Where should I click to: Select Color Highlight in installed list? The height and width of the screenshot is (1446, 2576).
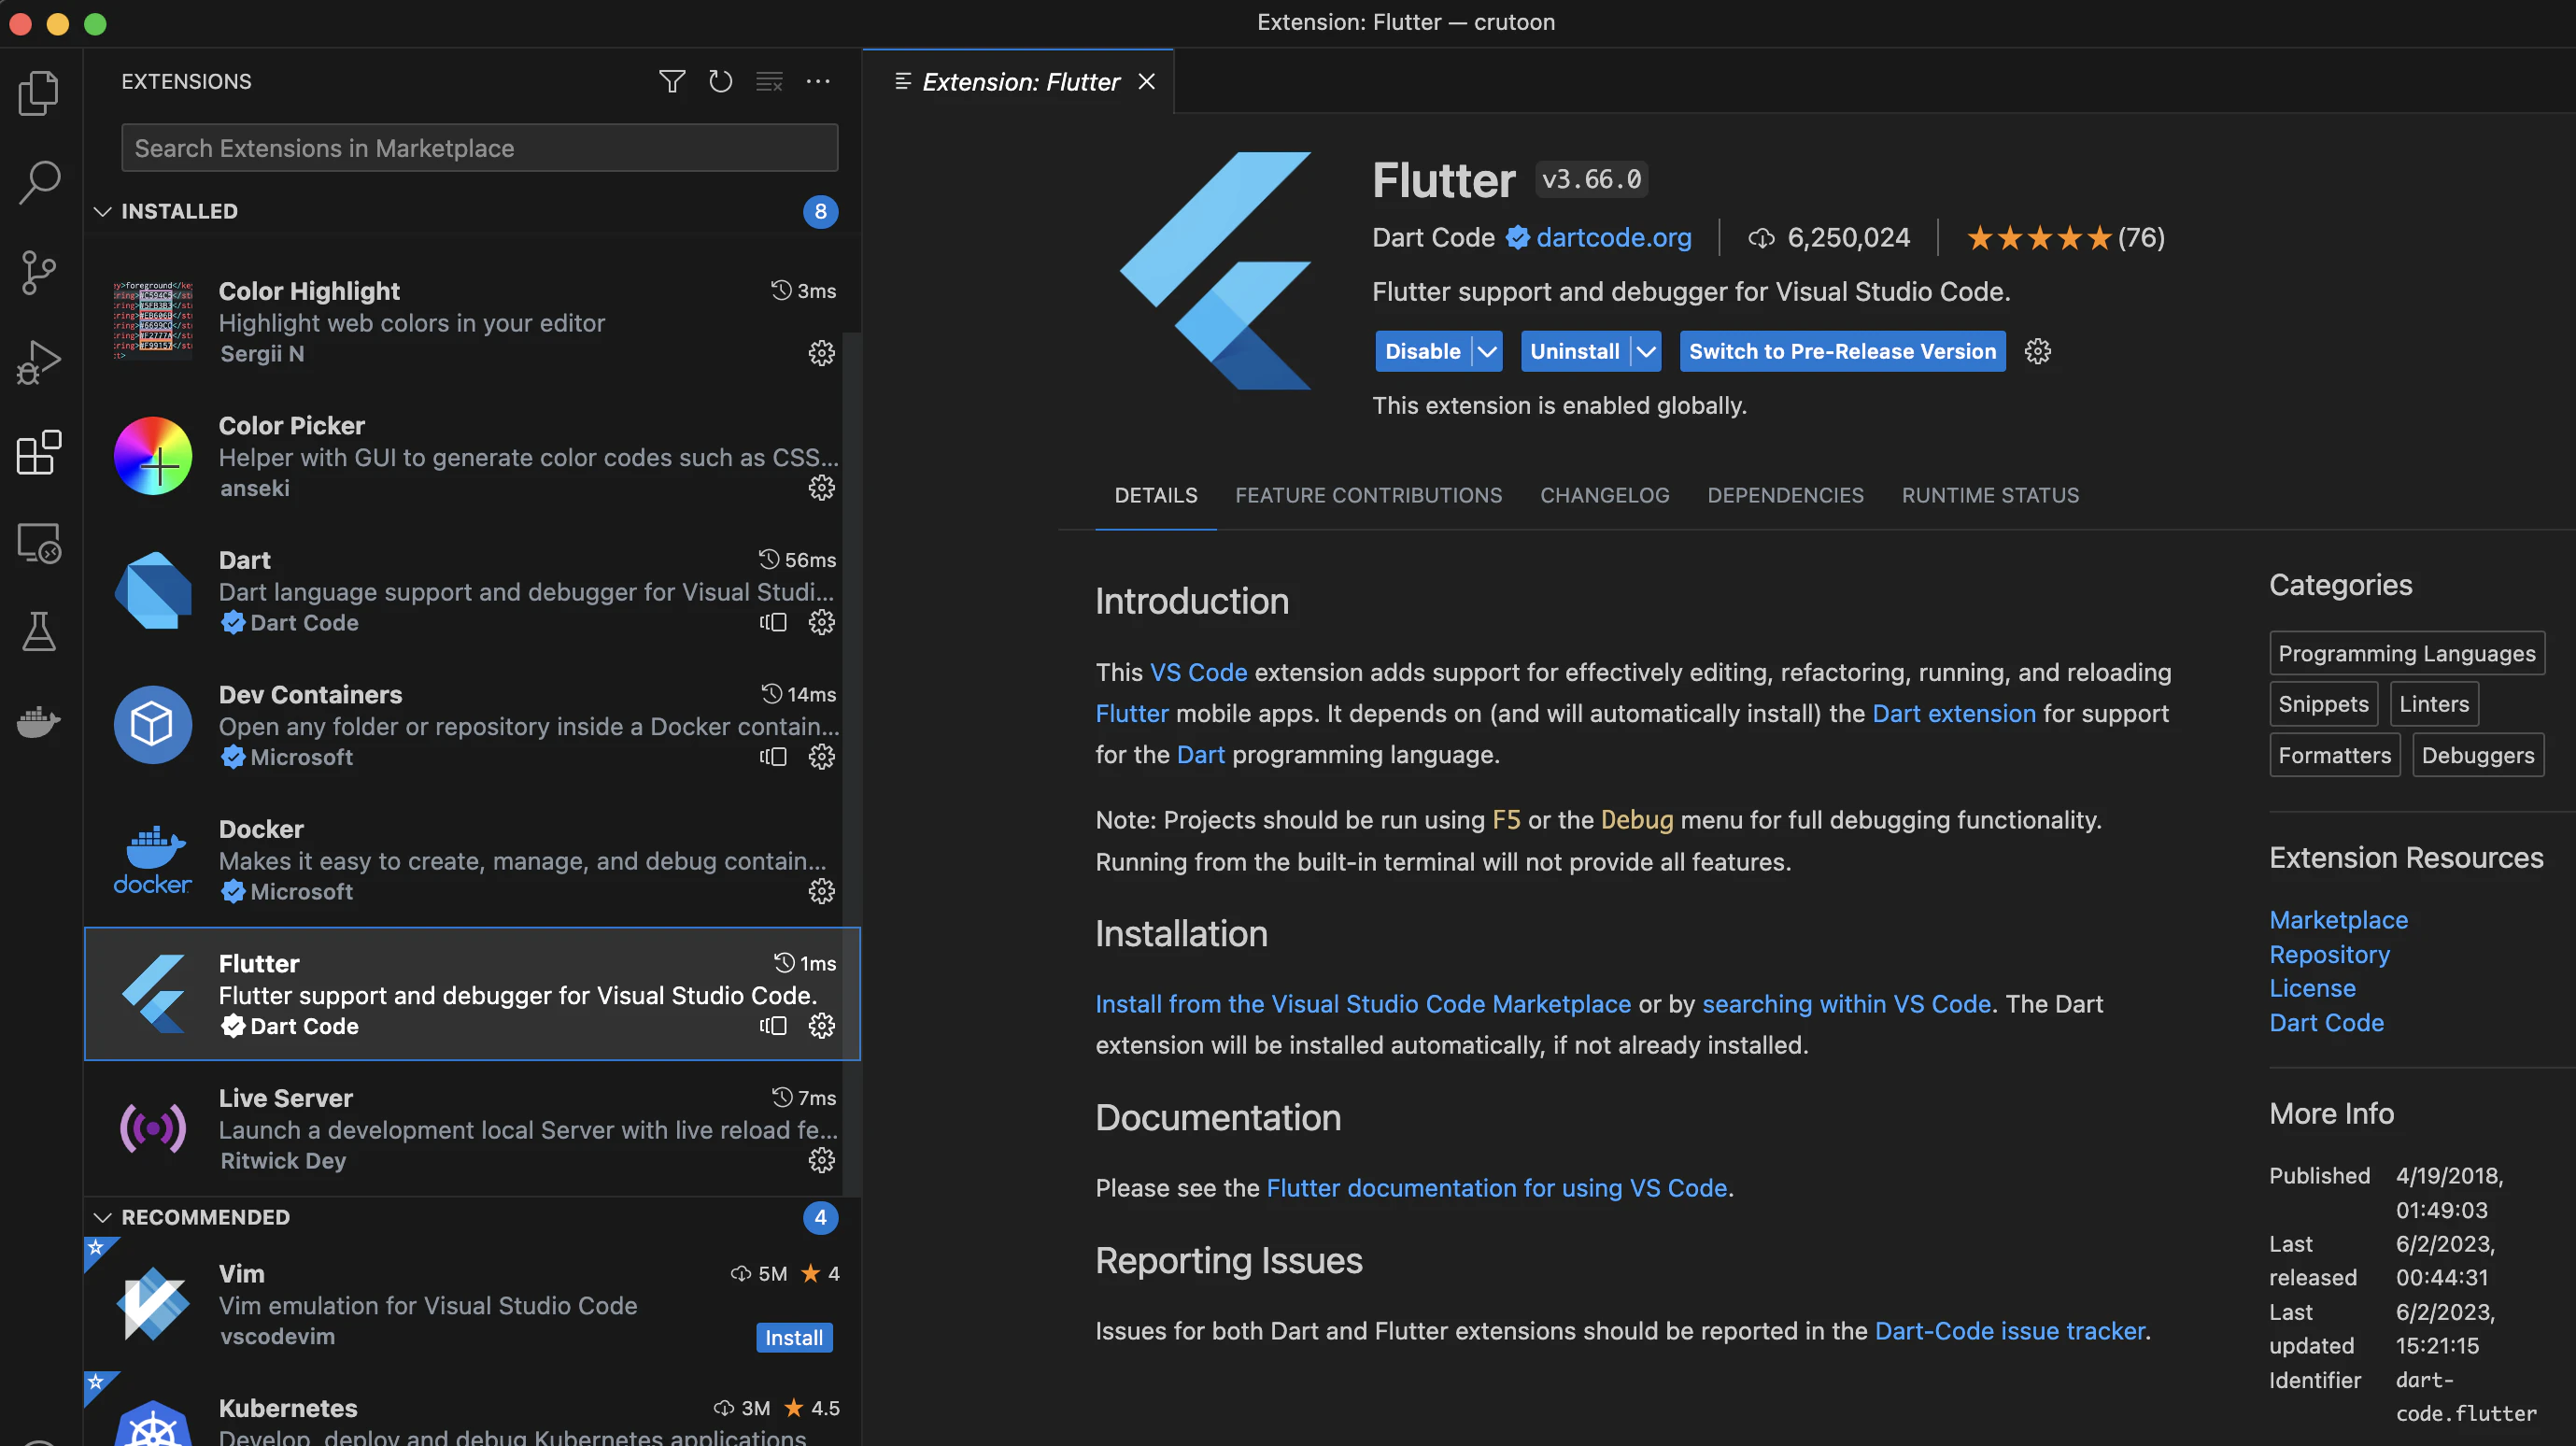472,321
